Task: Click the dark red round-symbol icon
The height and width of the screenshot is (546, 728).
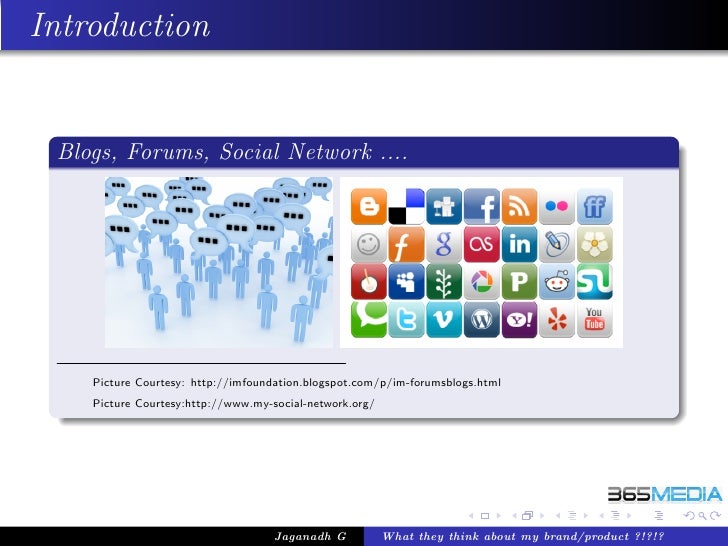Action: pos(369,282)
